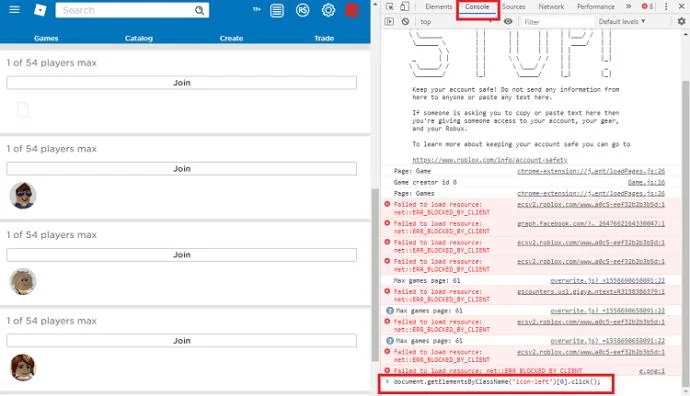Click the sunglasses player avatar thumbnail
The height and width of the screenshot is (396, 690).
coord(23,195)
